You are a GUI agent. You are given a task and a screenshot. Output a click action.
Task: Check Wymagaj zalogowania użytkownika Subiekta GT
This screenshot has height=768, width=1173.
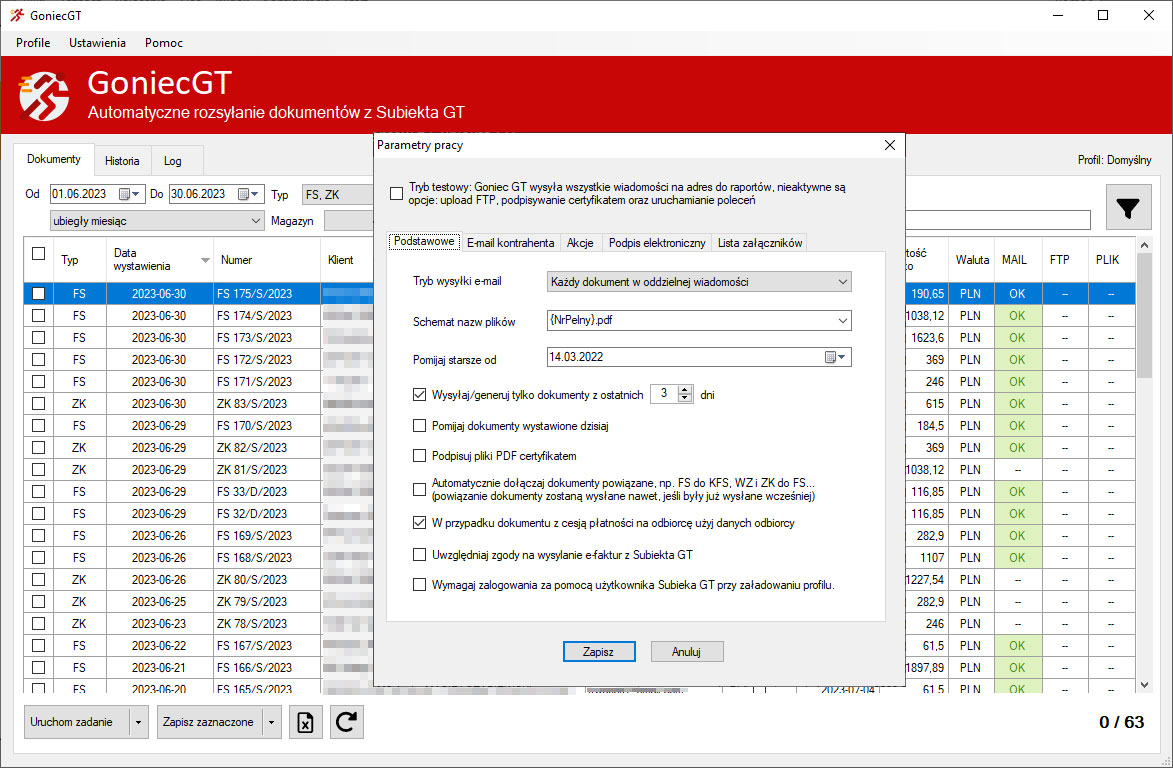420,585
